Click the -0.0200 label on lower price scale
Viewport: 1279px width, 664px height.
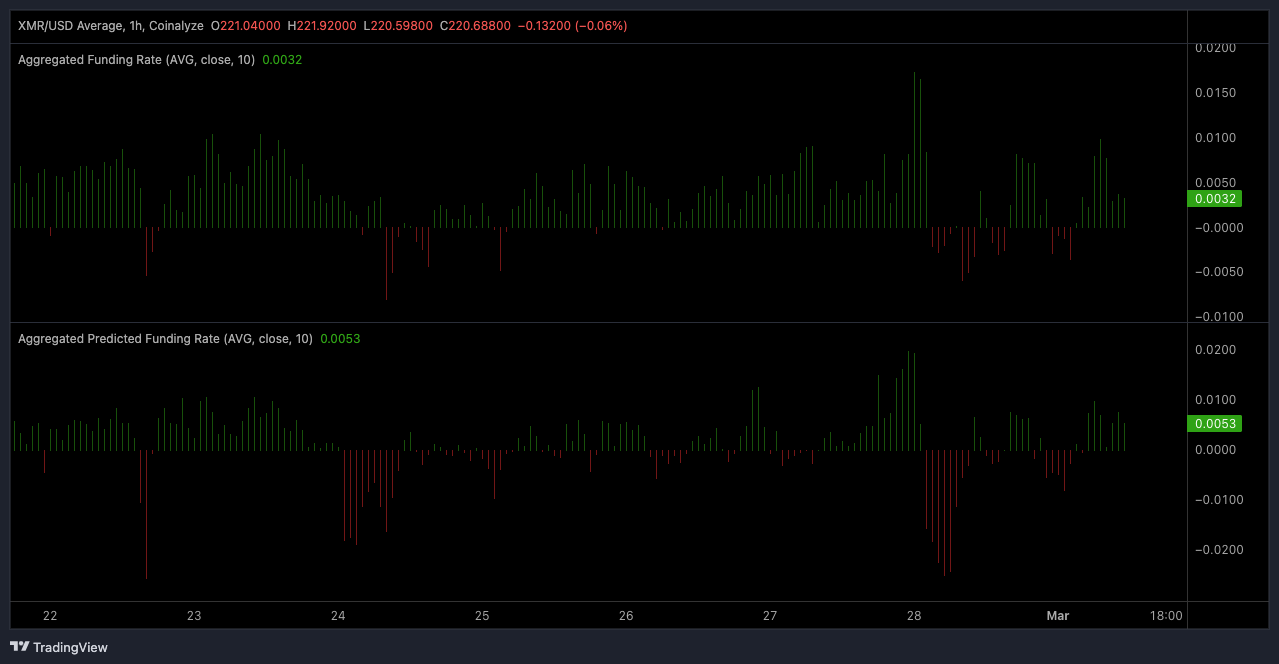pos(1214,550)
